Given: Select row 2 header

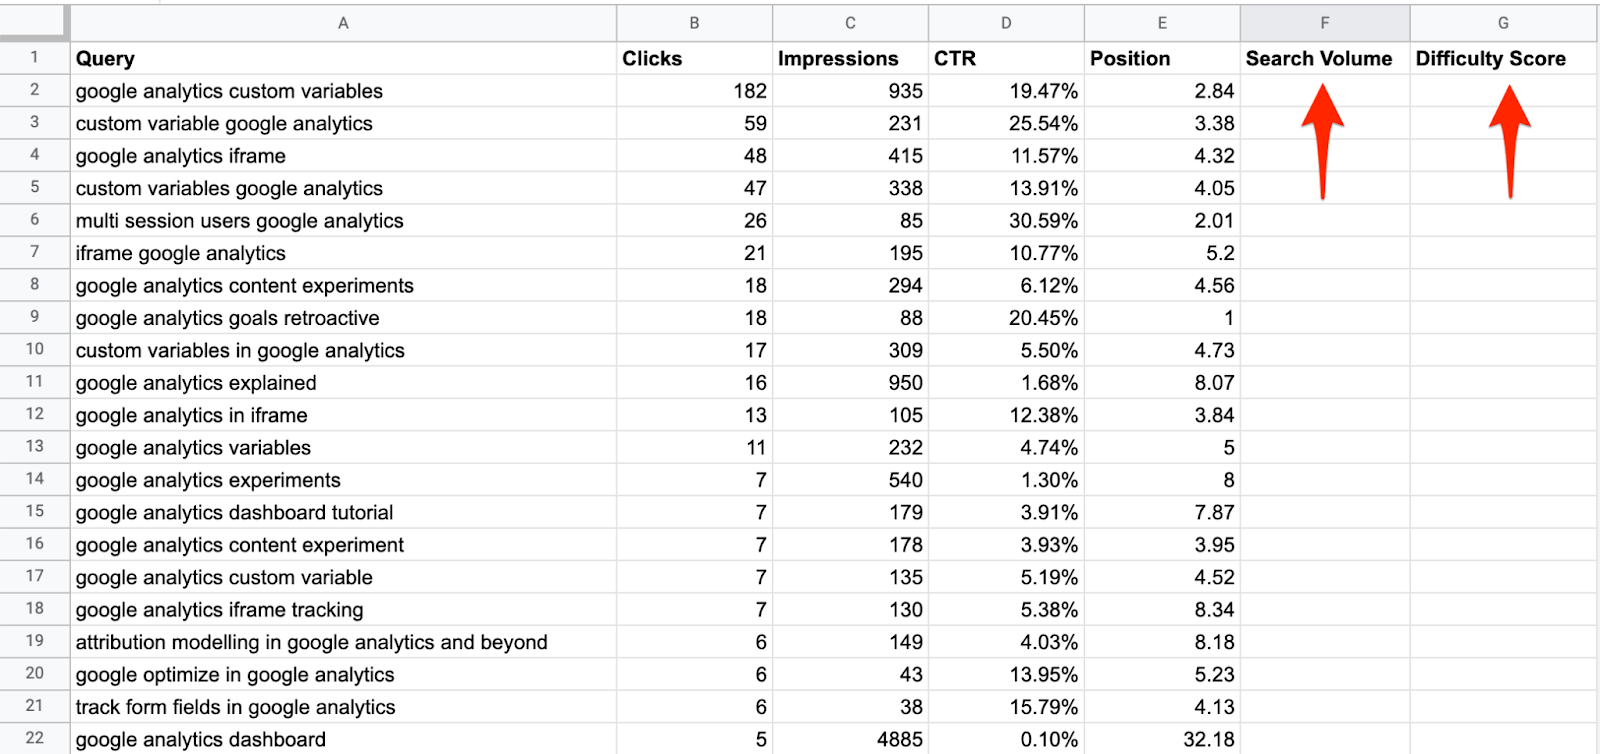Looking at the screenshot, I should (34, 90).
